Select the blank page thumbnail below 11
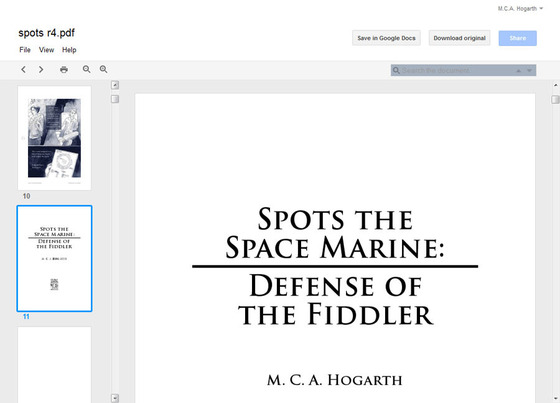Viewport: 560px width, 403px height. 54,365
